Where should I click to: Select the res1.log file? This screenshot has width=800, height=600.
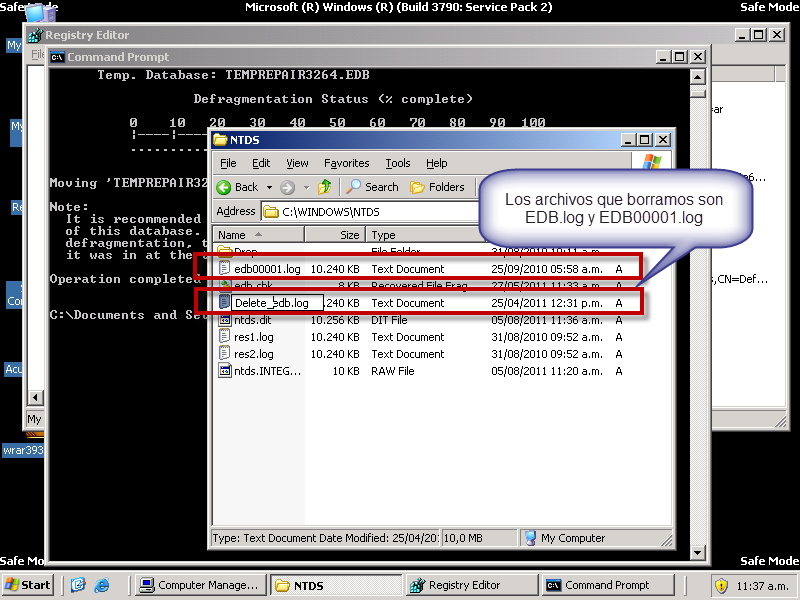pos(253,337)
